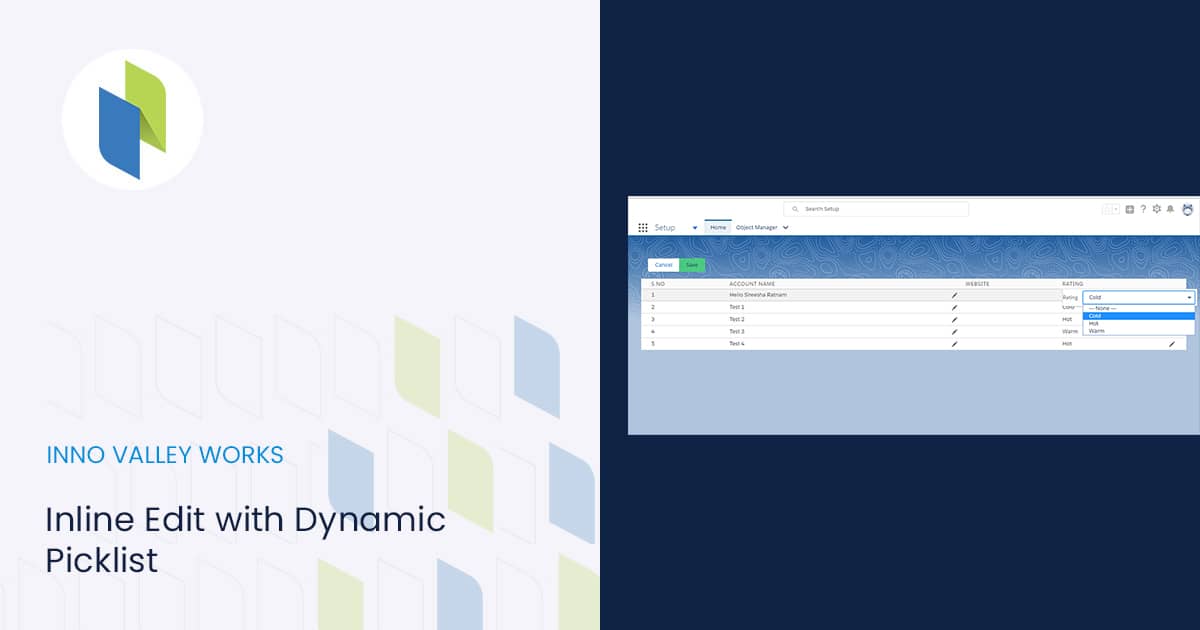Edit the rating in Test 4 row

click(x=1172, y=344)
